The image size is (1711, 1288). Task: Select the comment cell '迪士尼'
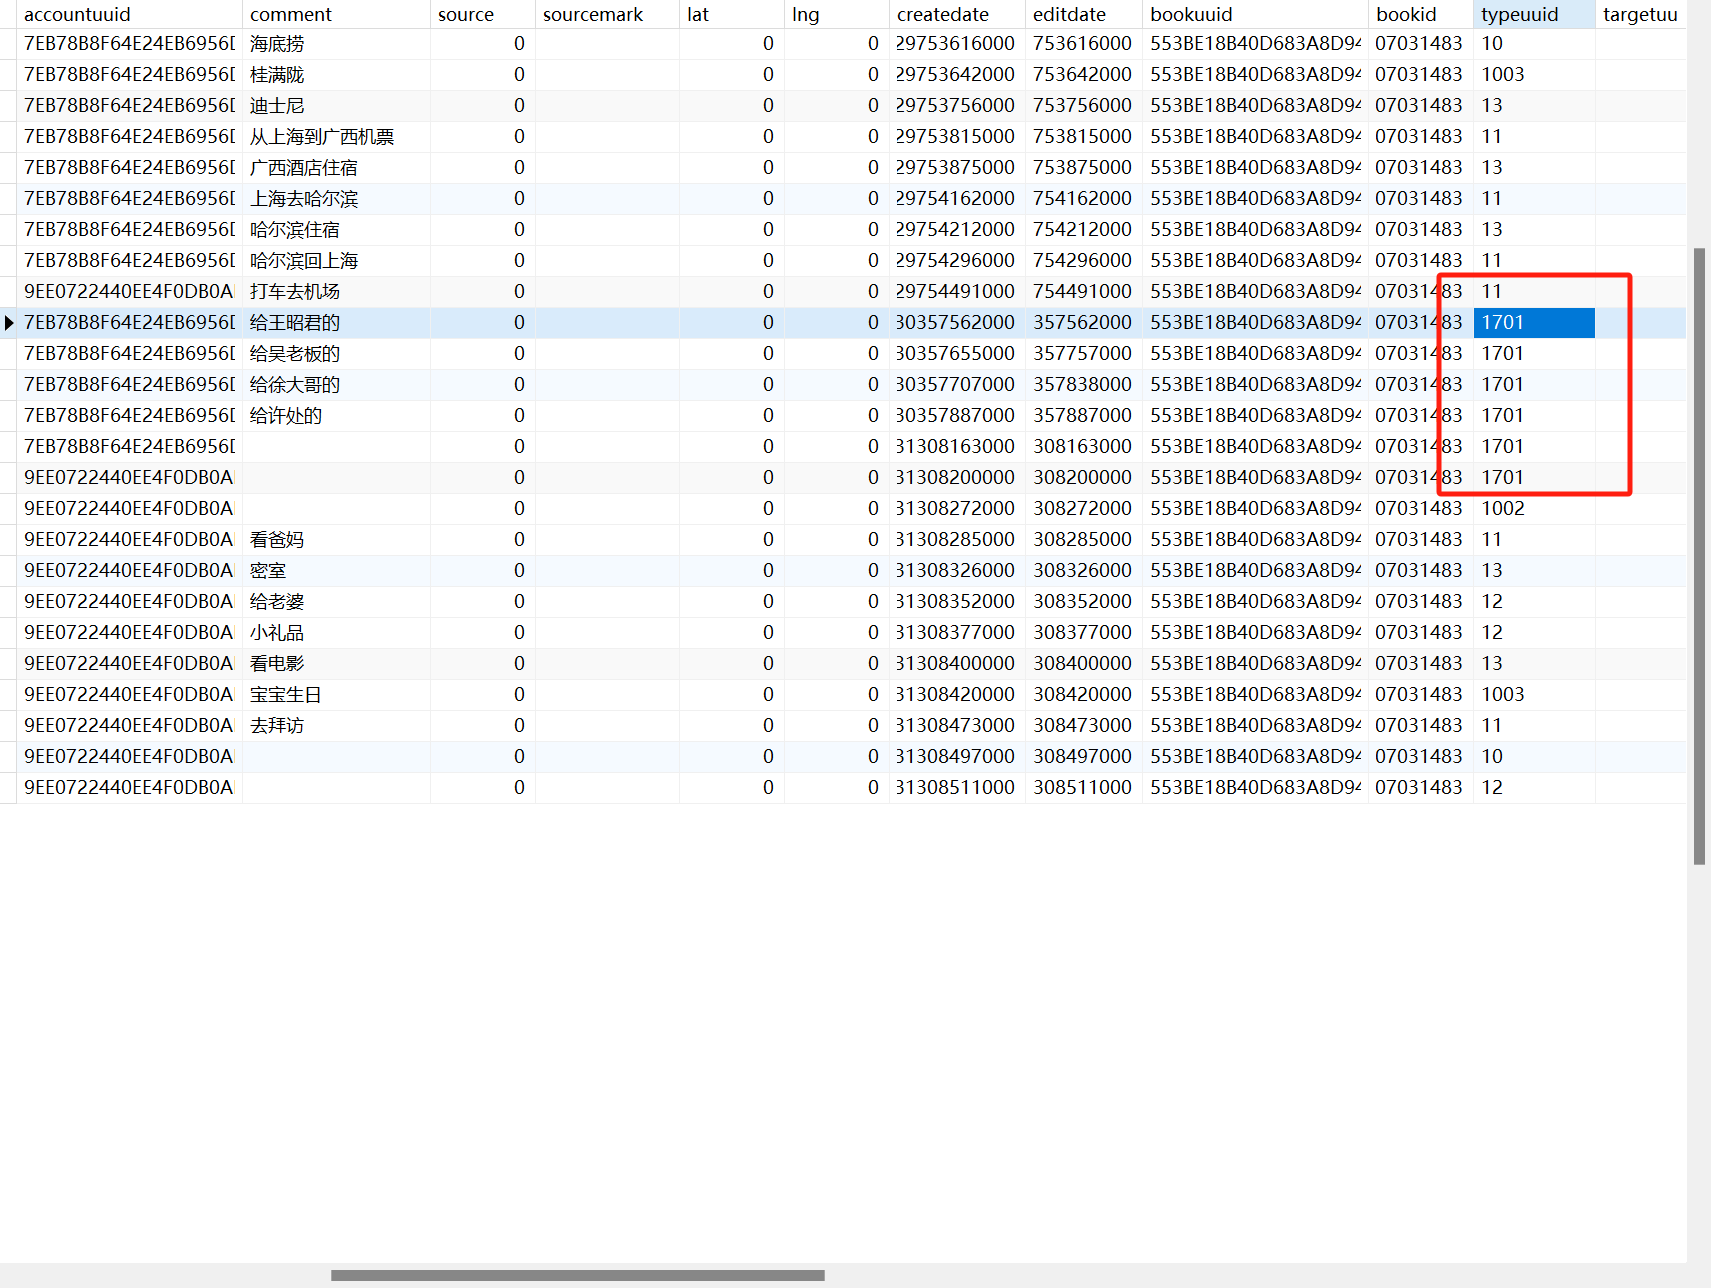[277, 106]
